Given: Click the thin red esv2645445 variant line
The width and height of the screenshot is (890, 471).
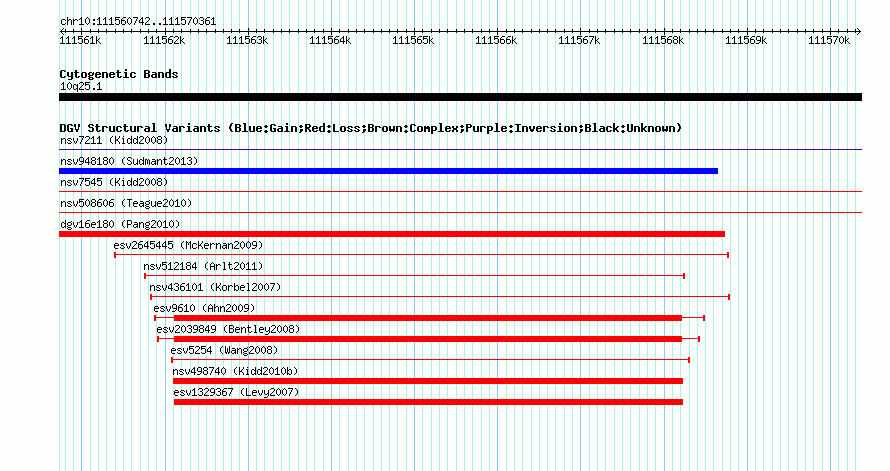Looking at the screenshot, I should (x=422, y=255).
